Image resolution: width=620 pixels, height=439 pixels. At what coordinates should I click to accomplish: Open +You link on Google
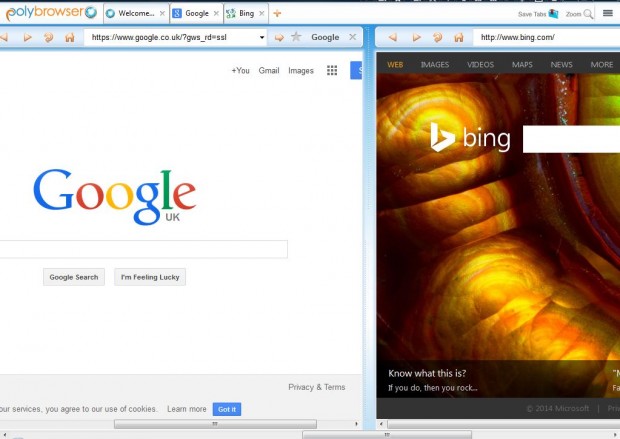click(240, 70)
